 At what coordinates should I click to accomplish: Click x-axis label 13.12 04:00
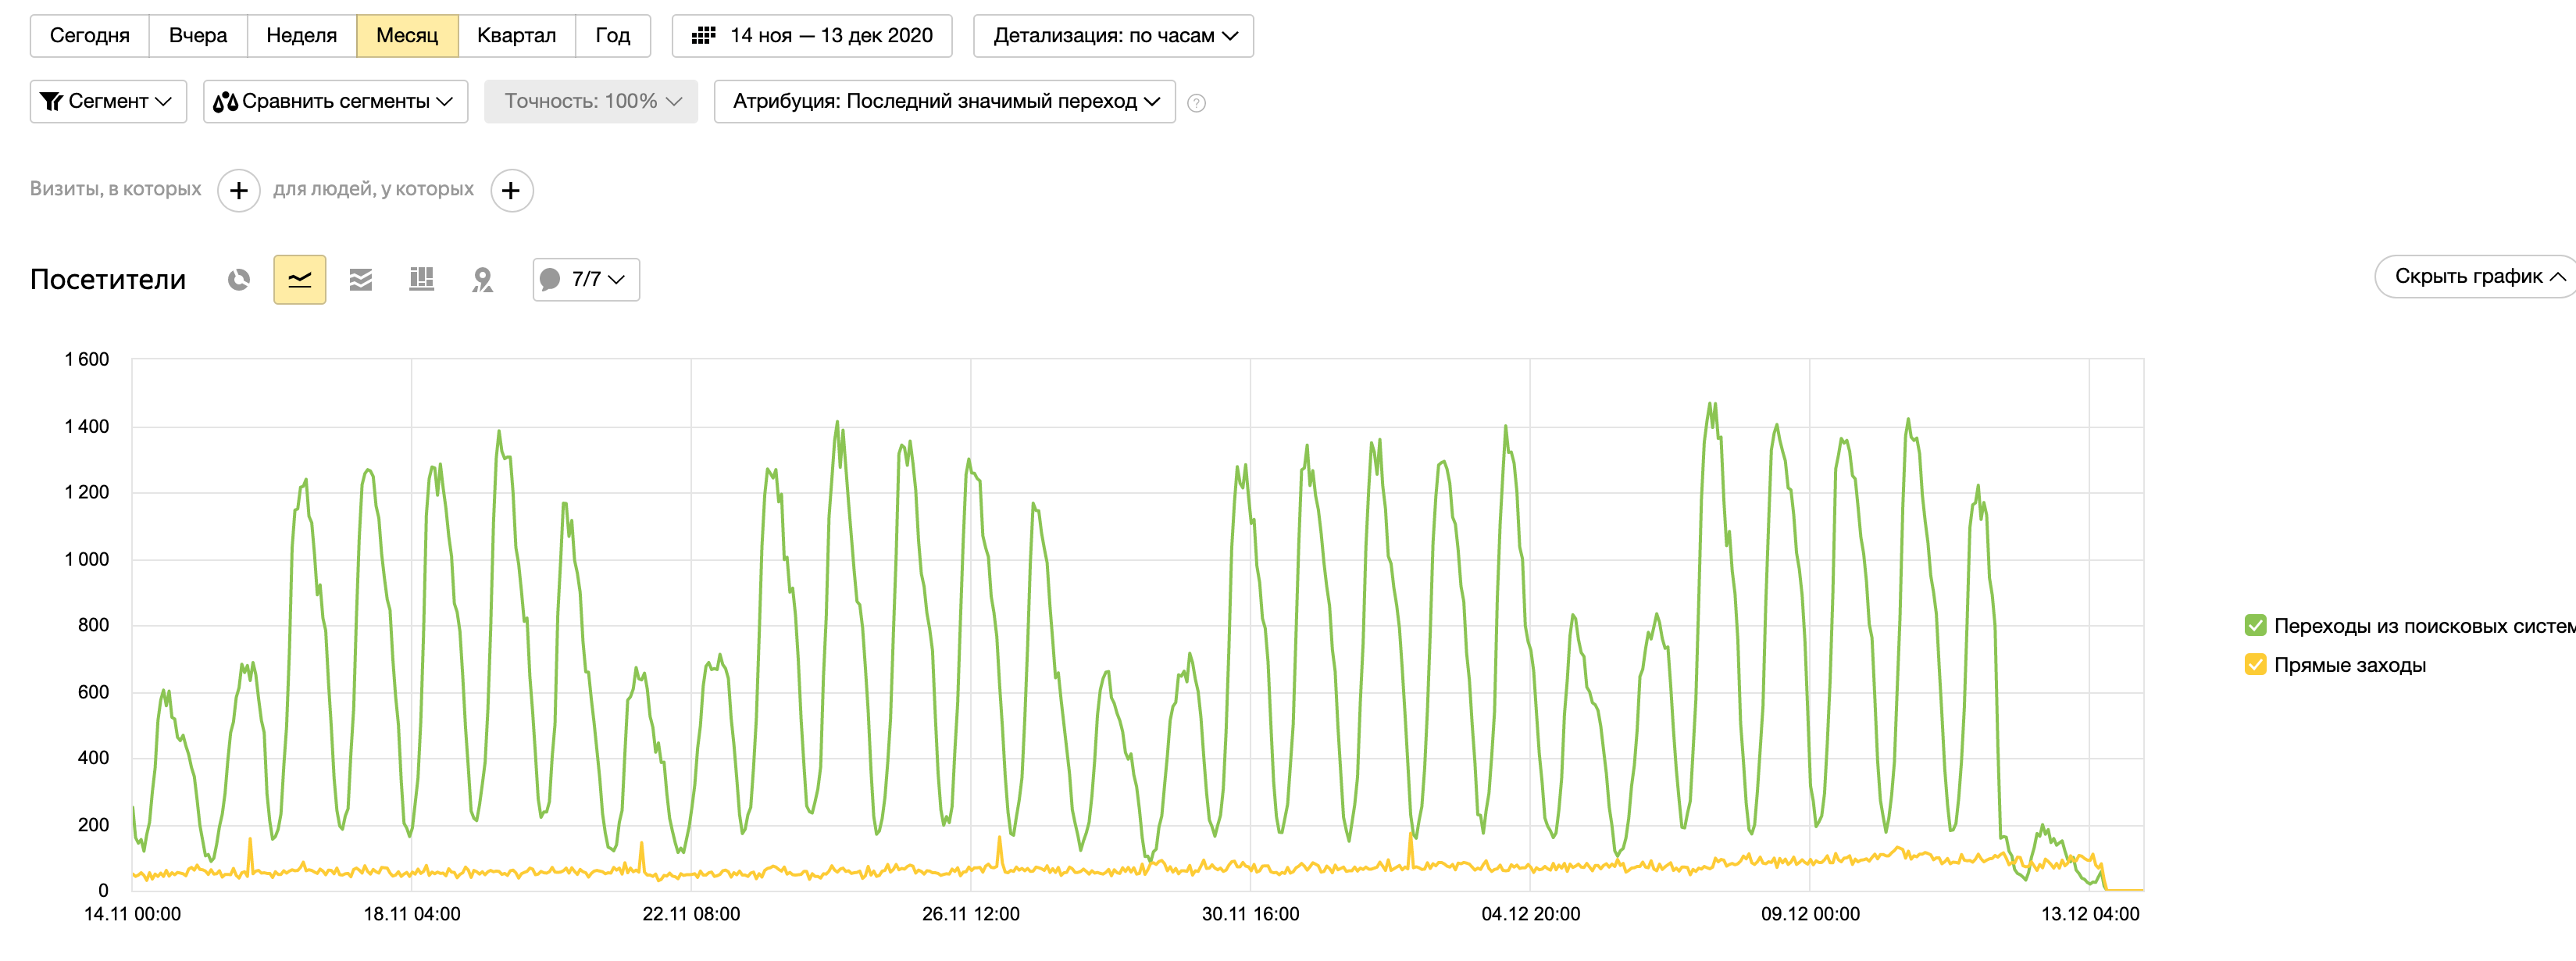click(2090, 915)
